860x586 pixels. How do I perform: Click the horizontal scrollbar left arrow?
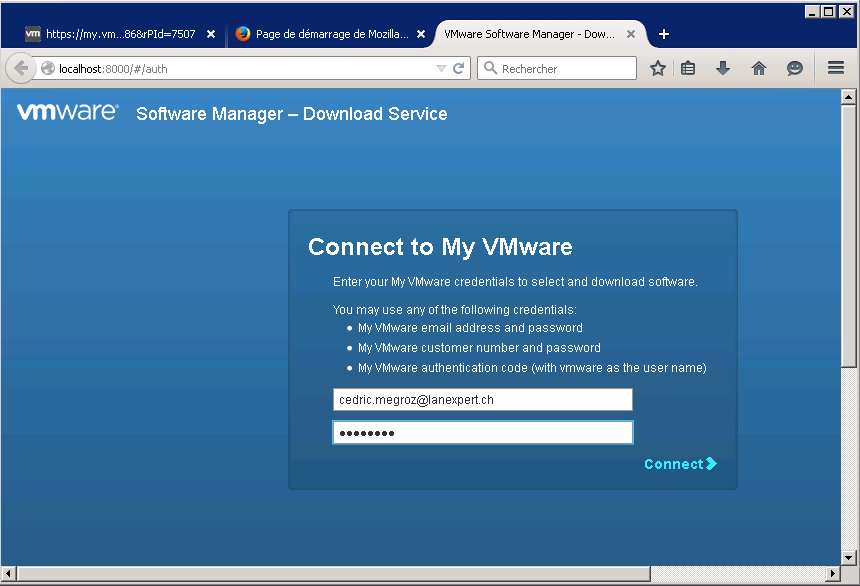(8, 574)
